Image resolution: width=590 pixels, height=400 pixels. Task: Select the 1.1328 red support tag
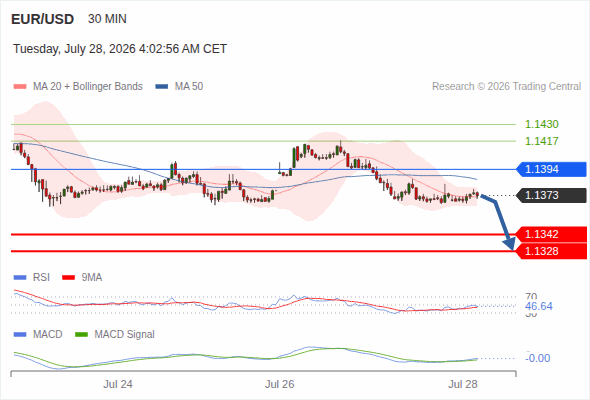point(551,251)
